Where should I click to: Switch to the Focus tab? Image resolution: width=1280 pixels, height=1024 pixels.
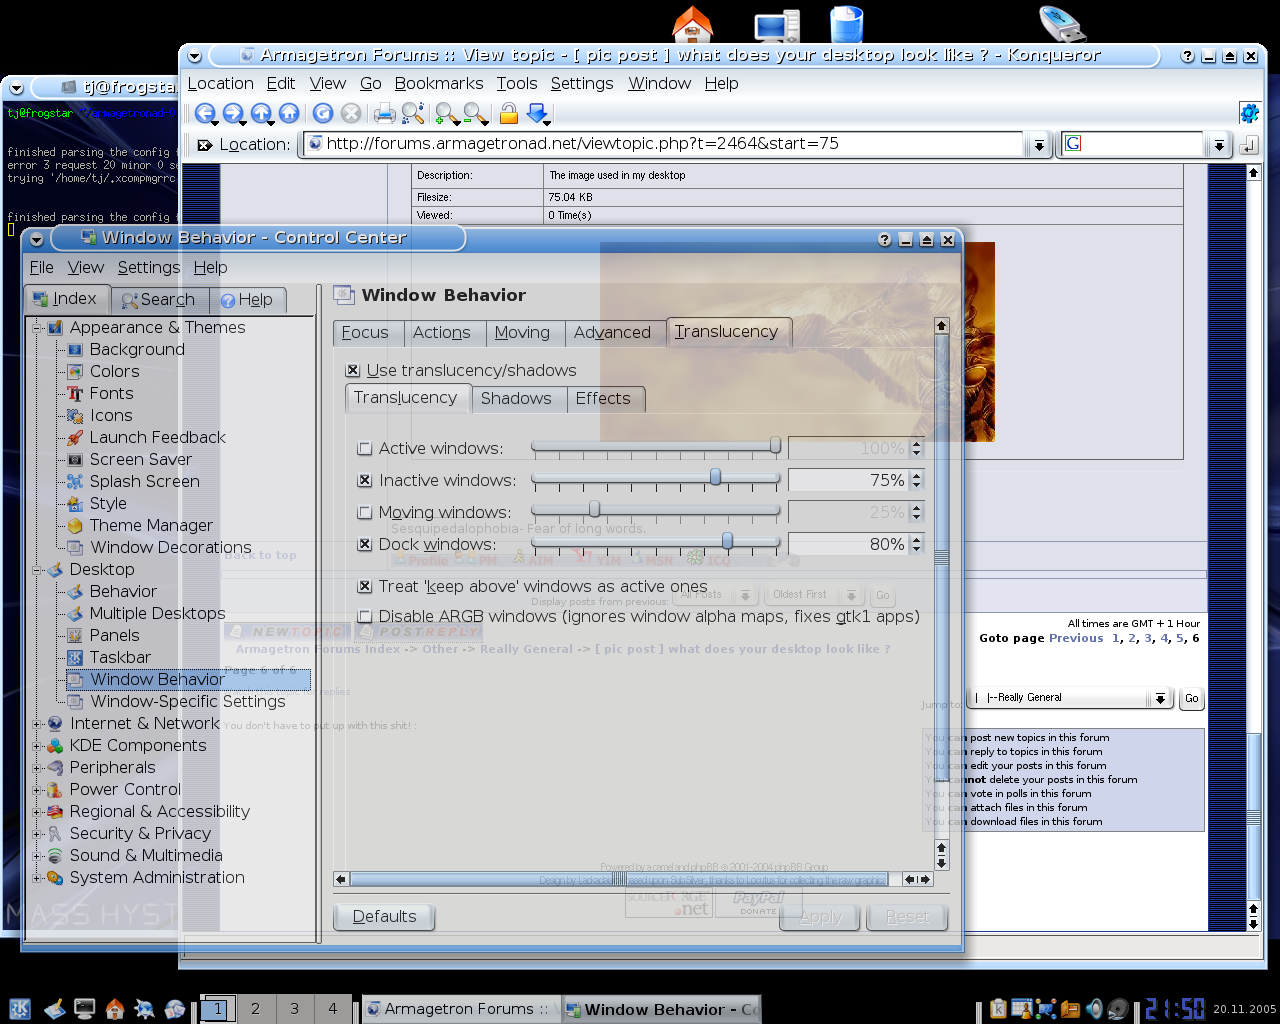(x=365, y=333)
